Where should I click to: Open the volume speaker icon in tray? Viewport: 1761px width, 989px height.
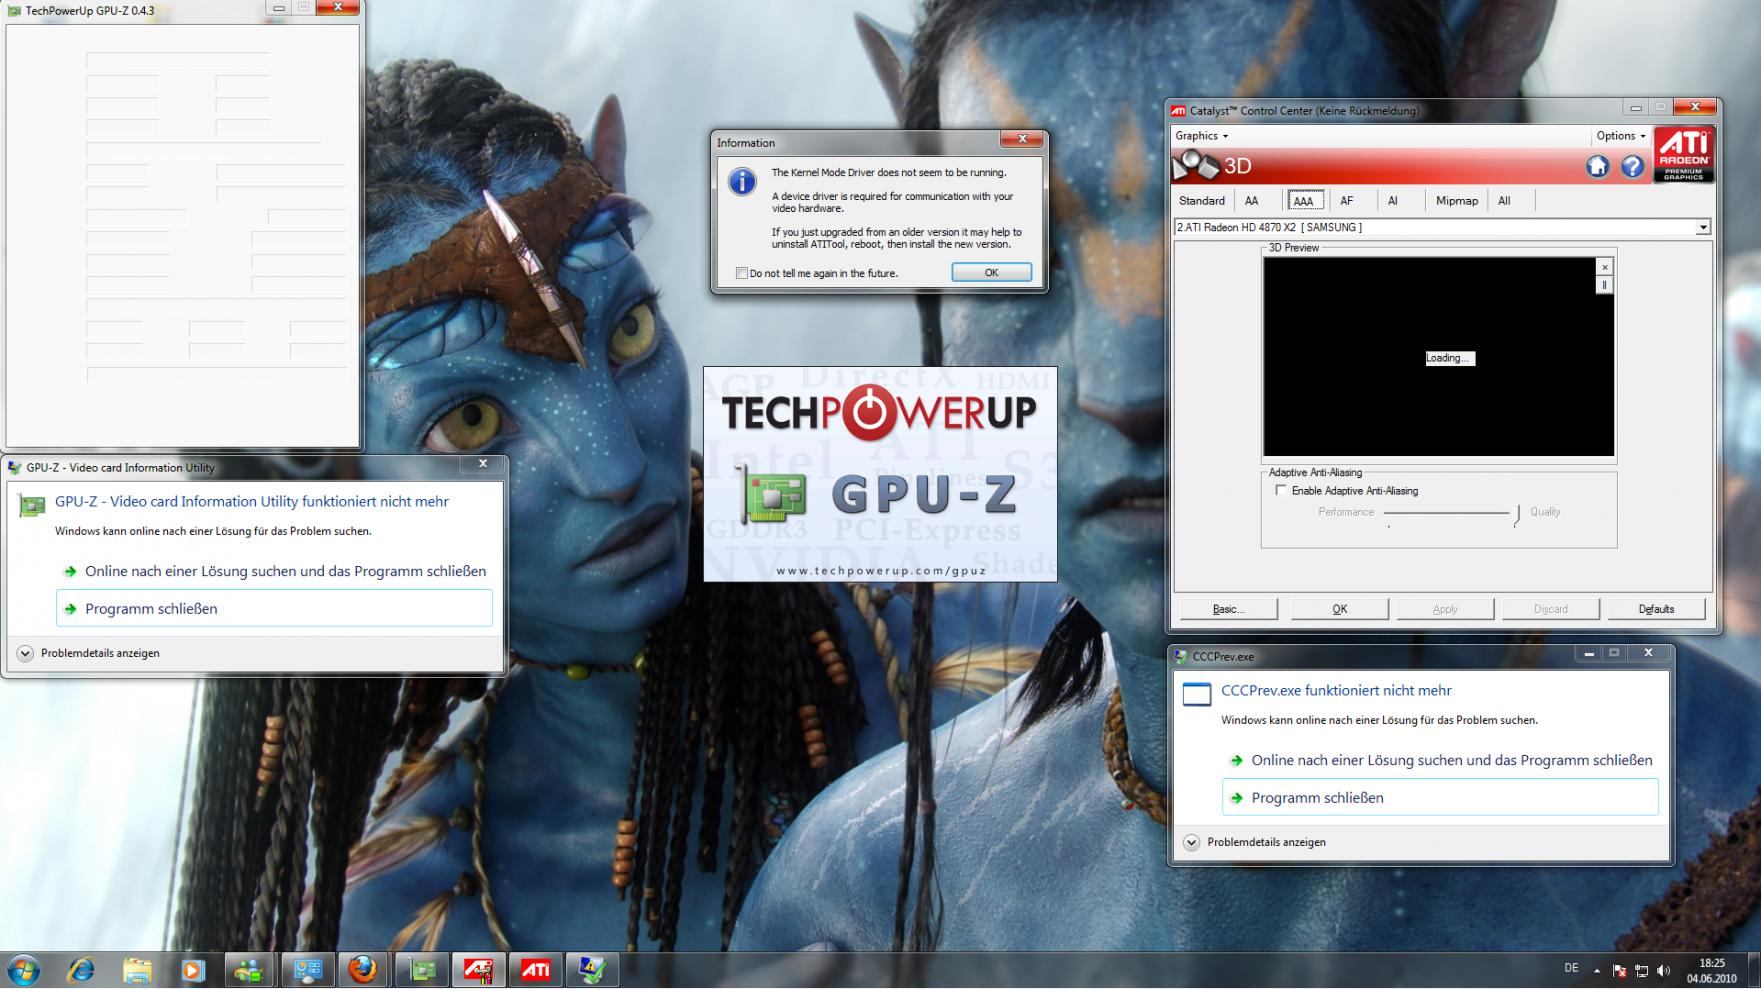1663,971
